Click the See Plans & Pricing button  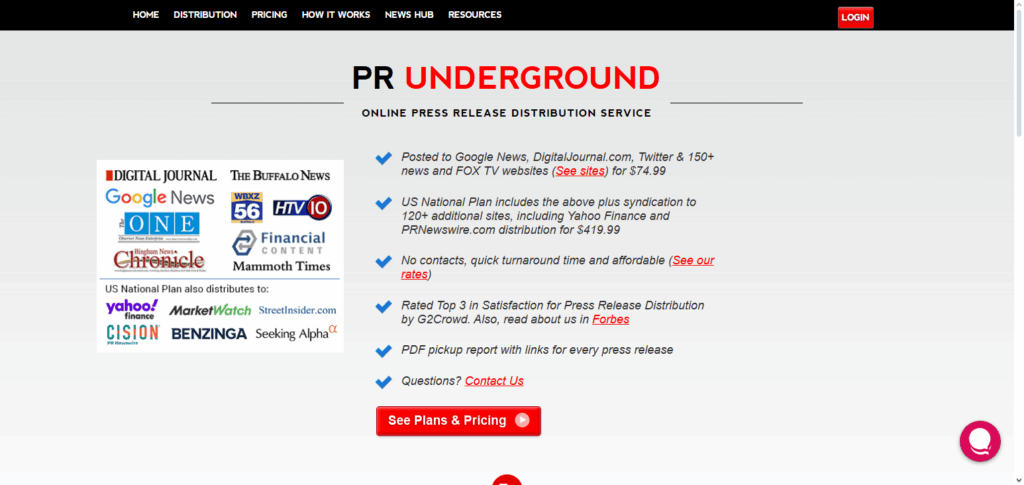(458, 421)
